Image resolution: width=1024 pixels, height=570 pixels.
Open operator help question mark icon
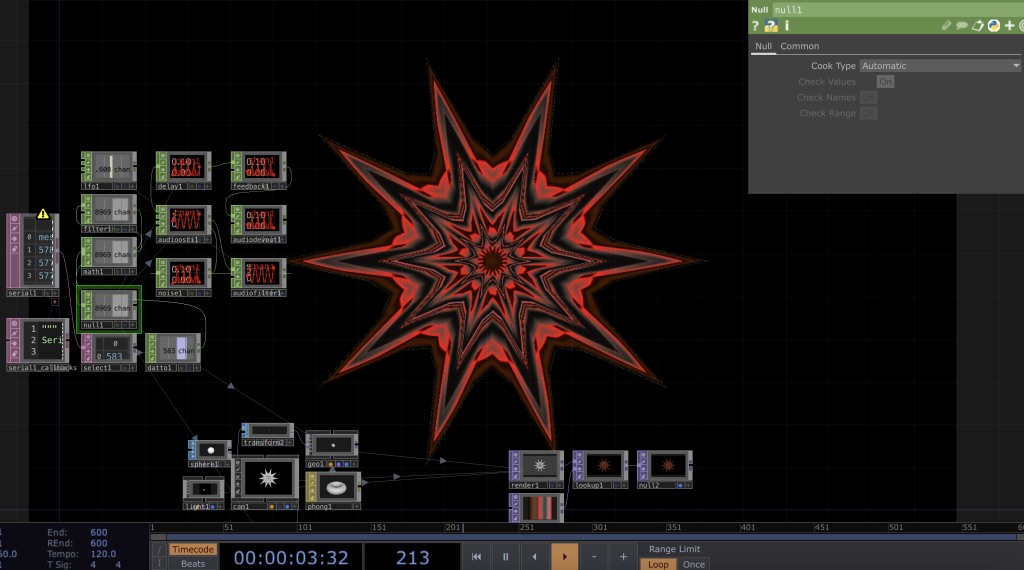756,26
